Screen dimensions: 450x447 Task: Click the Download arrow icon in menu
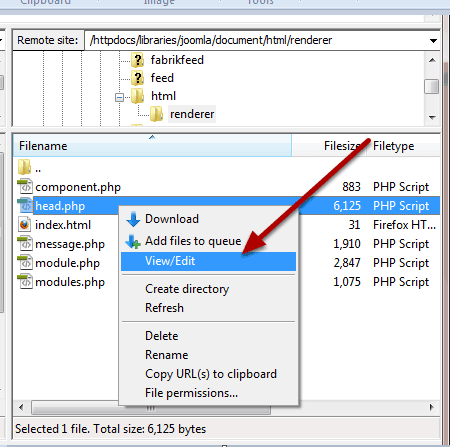point(133,219)
